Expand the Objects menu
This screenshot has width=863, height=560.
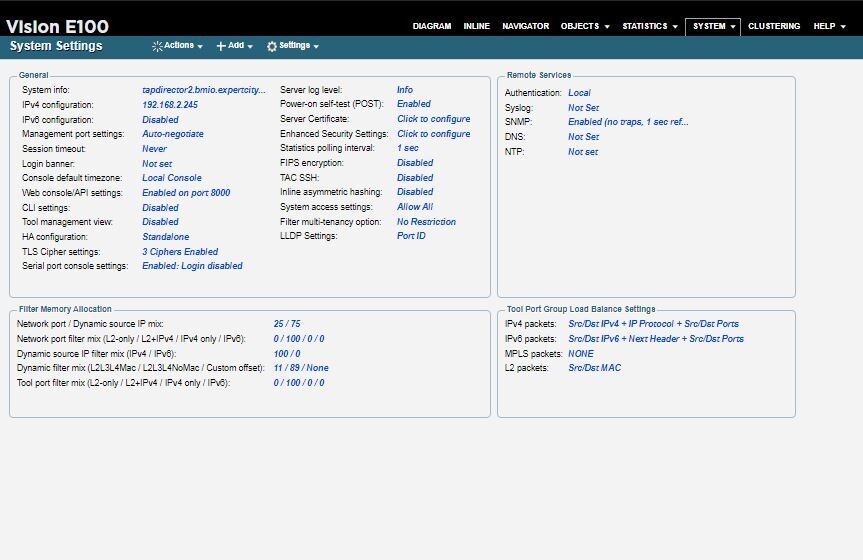[584, 26]
